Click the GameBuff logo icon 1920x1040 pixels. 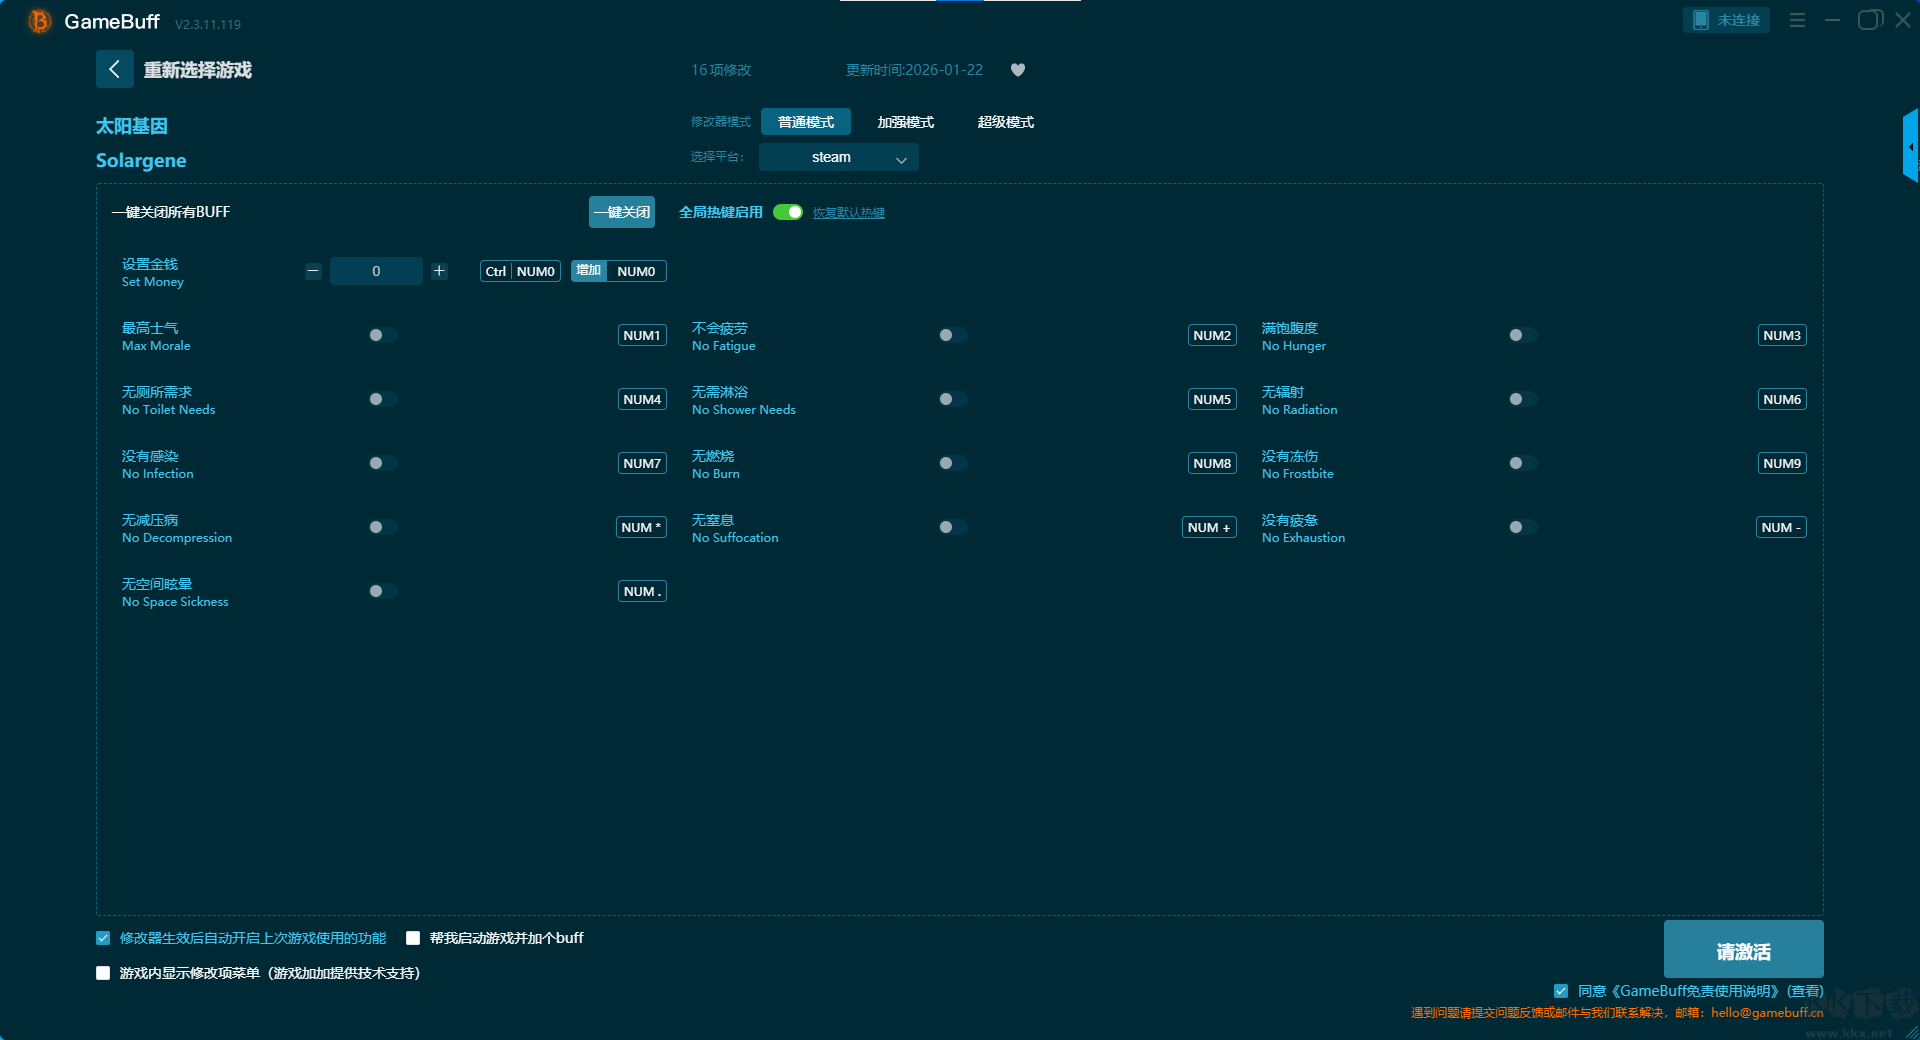pos(39,21)
